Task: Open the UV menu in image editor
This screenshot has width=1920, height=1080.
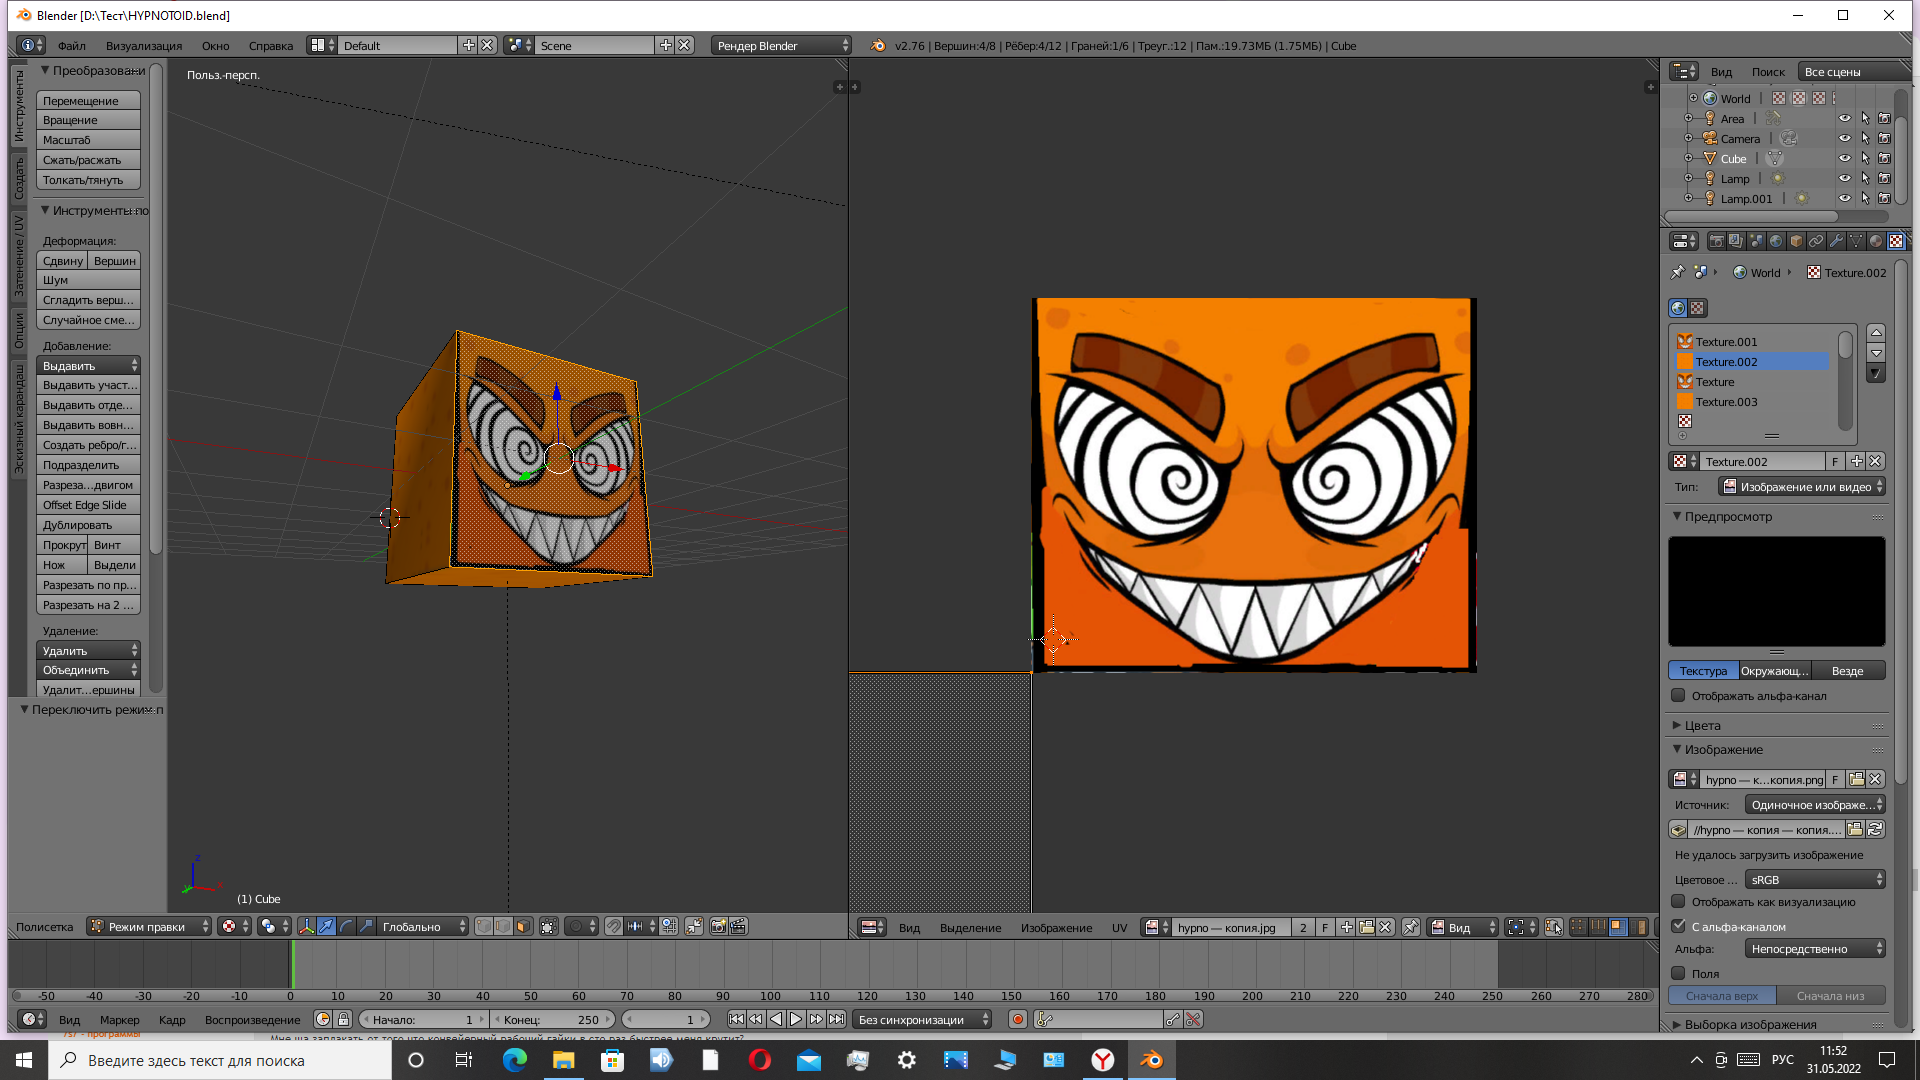Action: coord(1119,928)
